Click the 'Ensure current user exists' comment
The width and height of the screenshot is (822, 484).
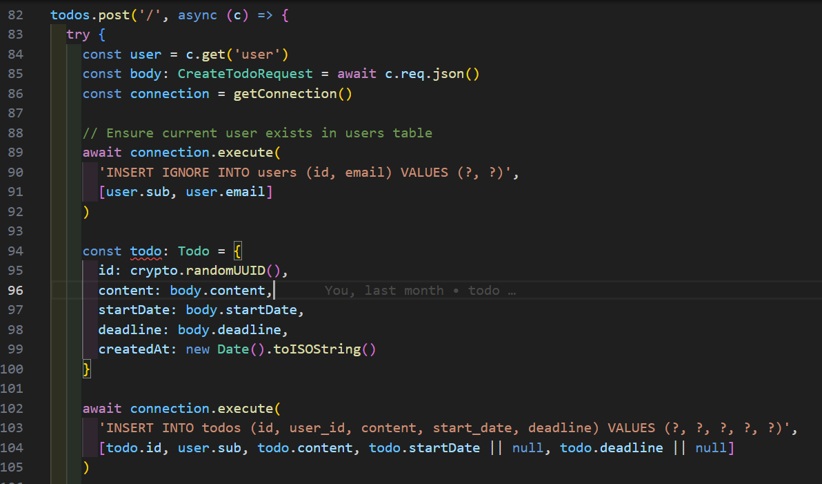(257, 133)
